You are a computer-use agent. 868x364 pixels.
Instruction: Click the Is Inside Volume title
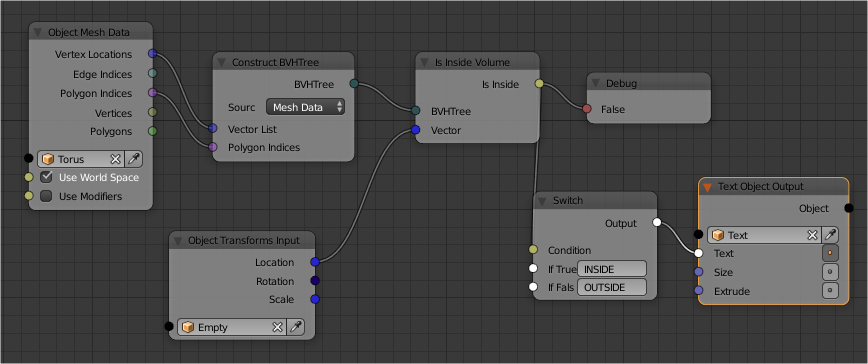472,63
